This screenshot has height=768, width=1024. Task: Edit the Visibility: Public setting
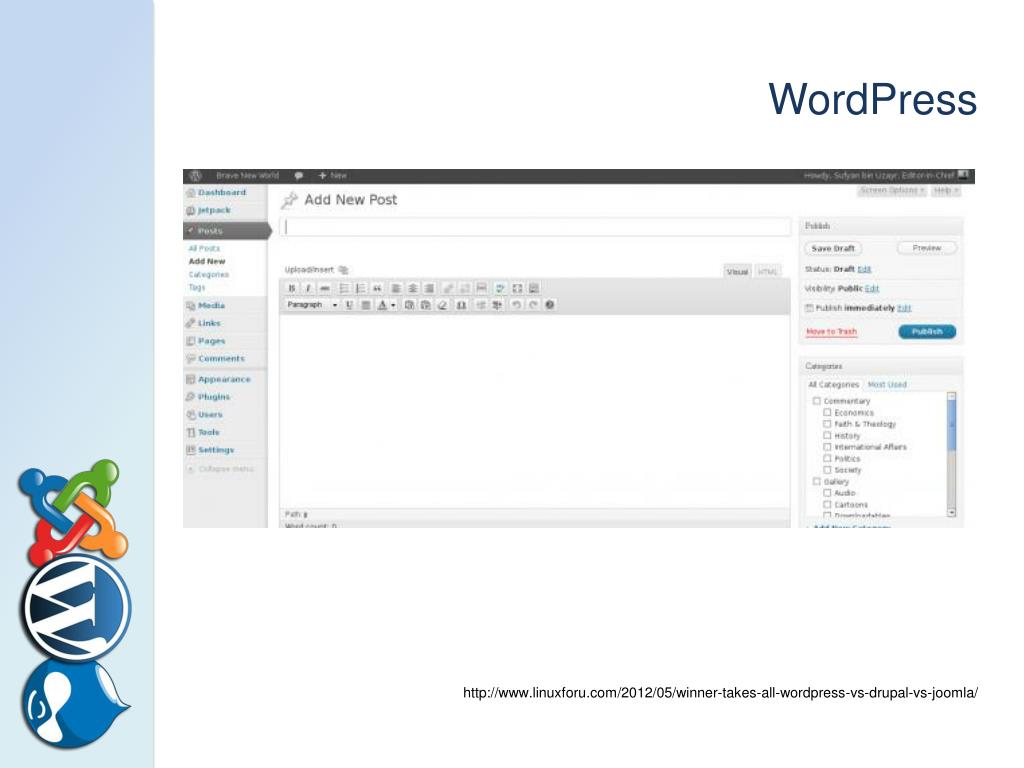(872, 289)
